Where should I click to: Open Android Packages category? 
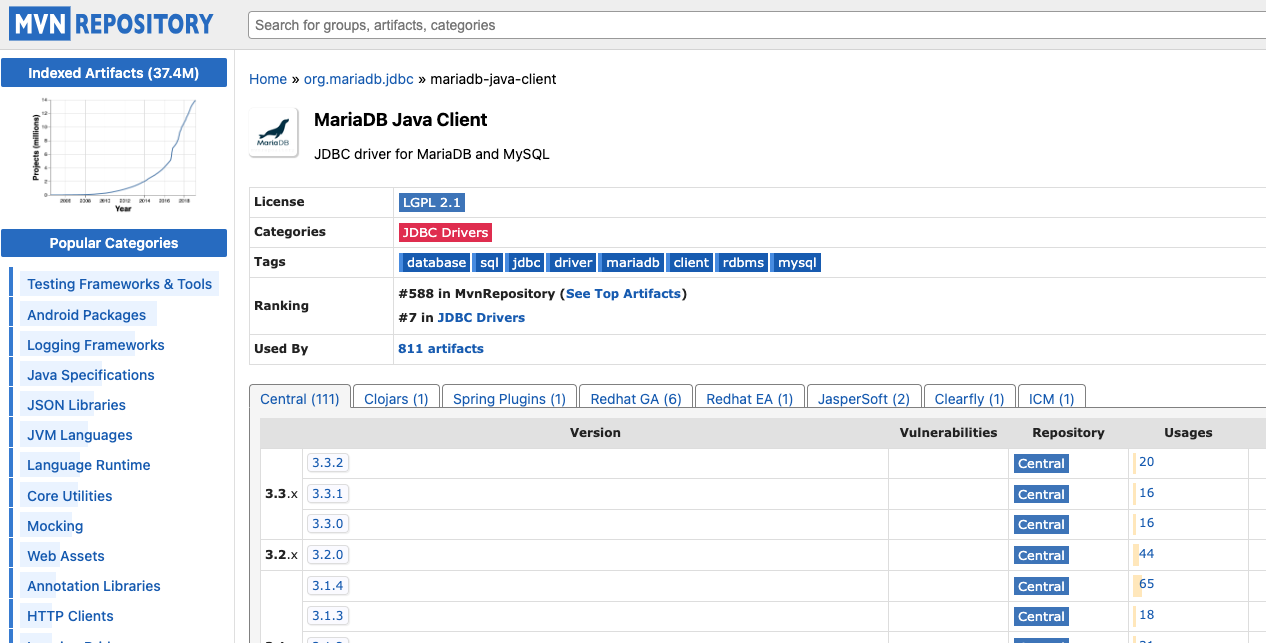(x=87, y=315)
